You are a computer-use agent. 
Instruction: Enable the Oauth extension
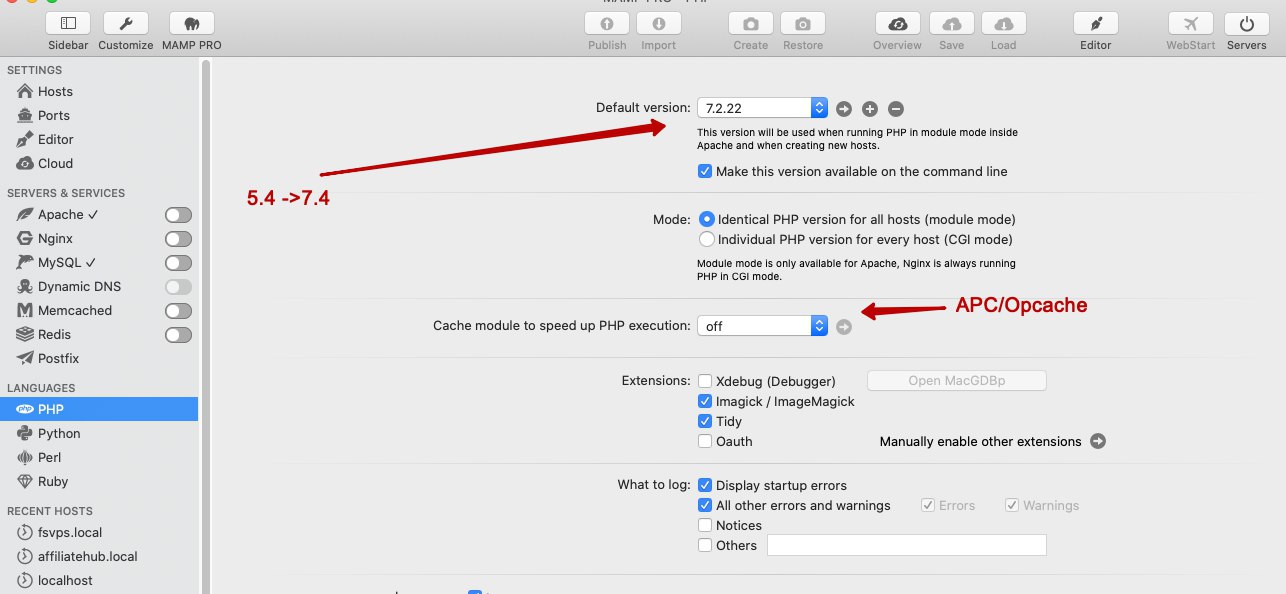tap(705, 441)
